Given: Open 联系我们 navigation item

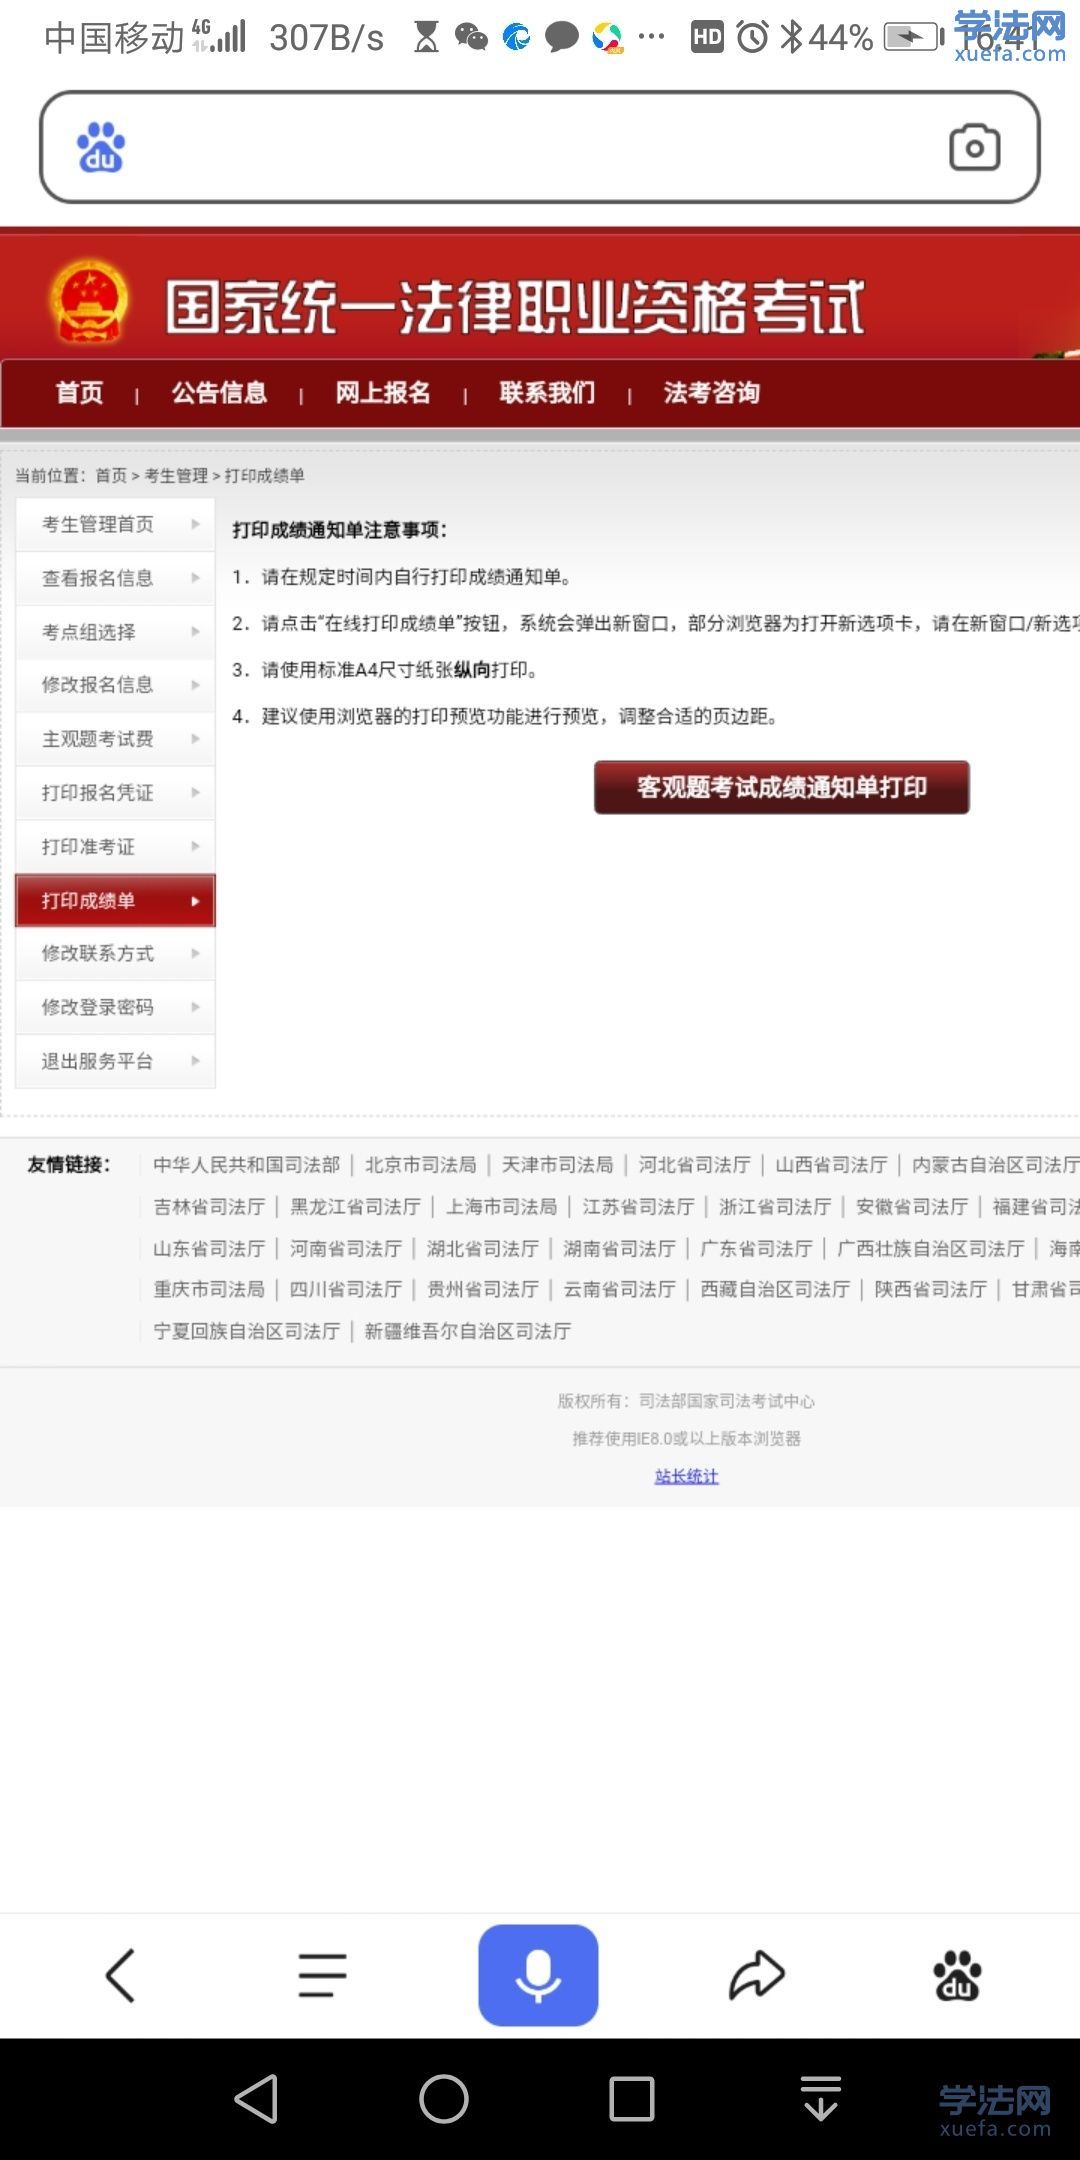Looking at the screenshot, I should pos(547,393).
